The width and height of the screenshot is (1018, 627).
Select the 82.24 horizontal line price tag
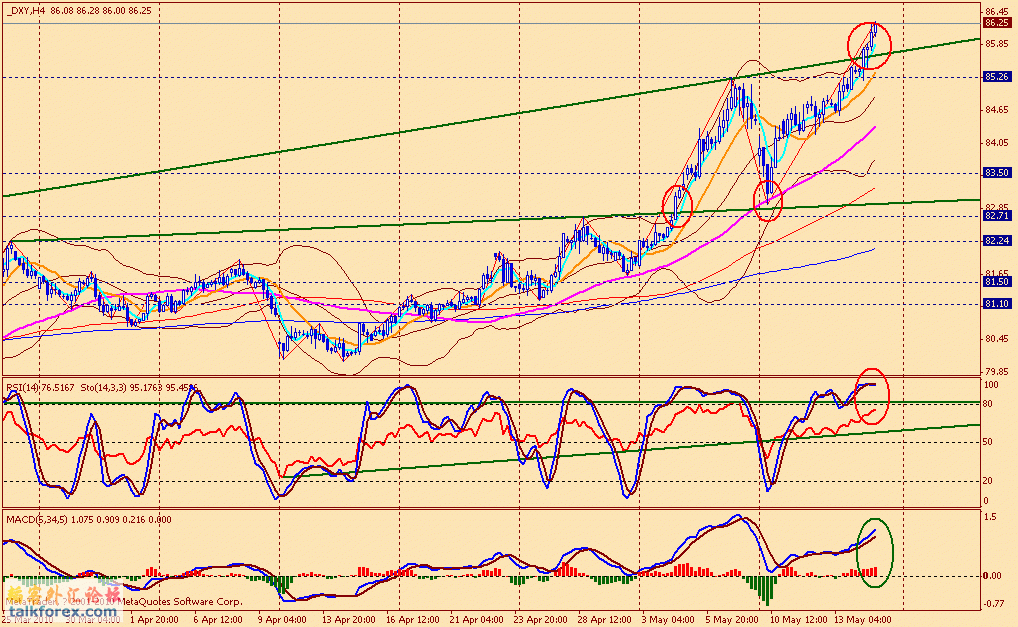point(997,241)
